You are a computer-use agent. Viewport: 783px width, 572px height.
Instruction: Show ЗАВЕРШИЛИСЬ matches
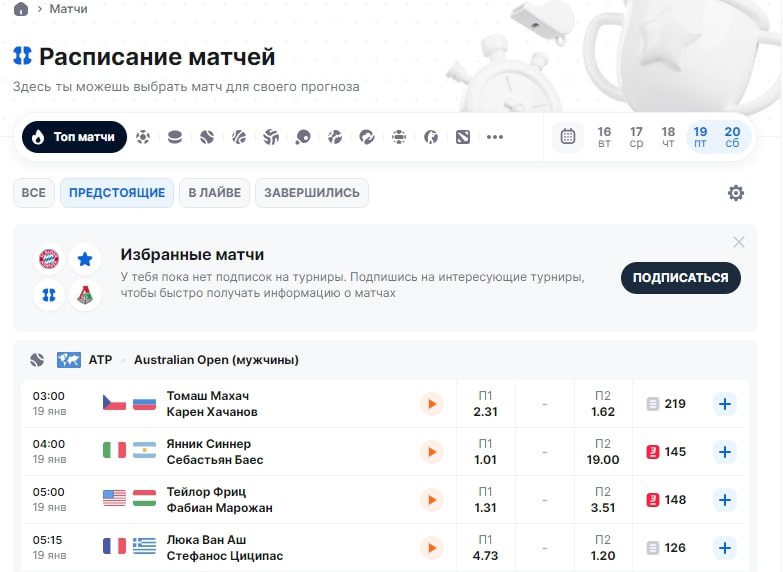312,193
